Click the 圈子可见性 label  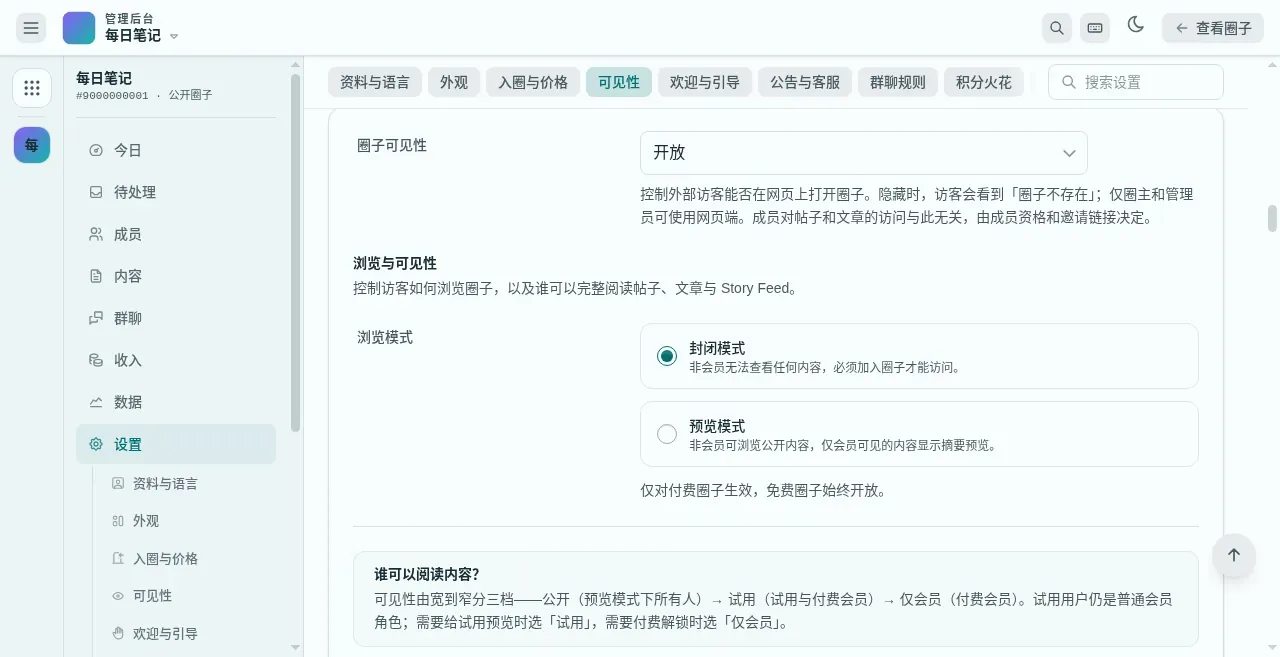click(392, 145)
